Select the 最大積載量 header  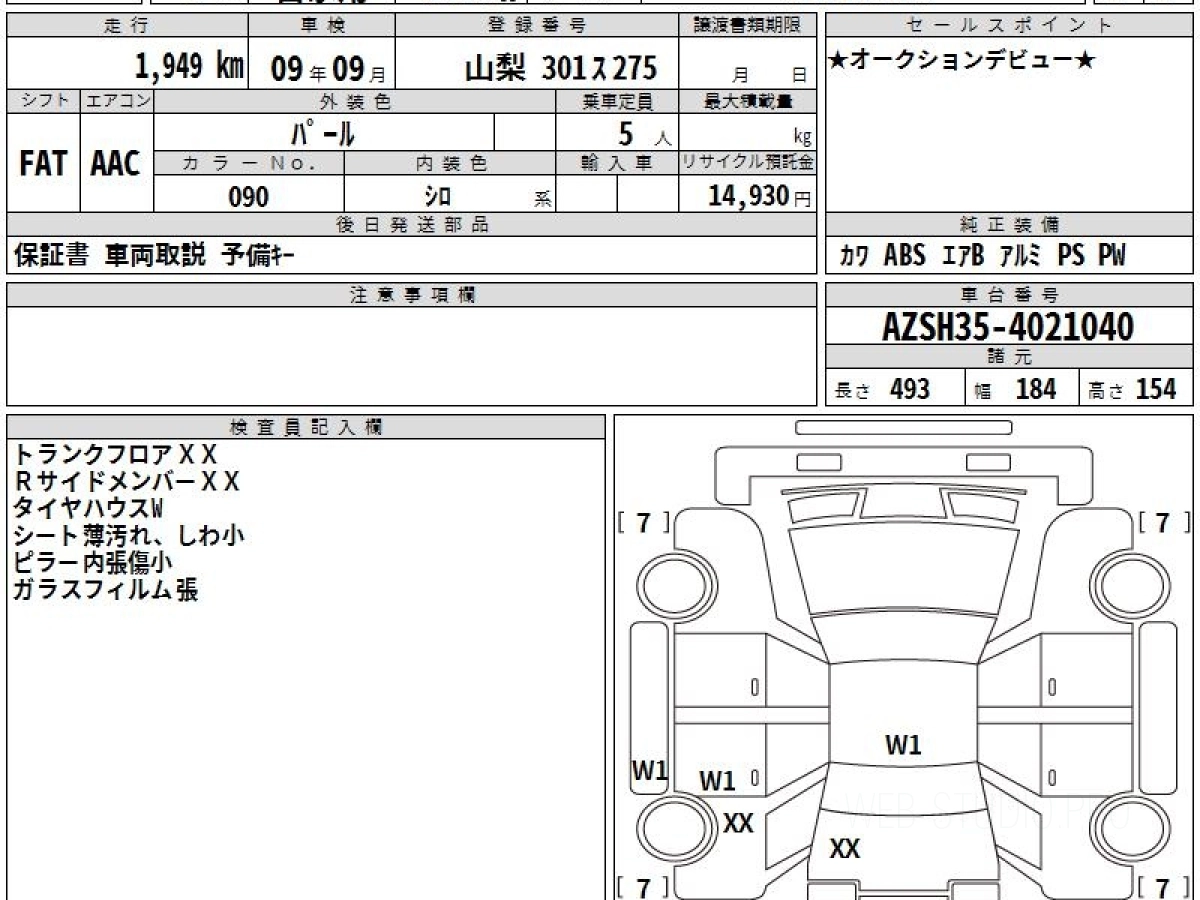pos(748,101)
